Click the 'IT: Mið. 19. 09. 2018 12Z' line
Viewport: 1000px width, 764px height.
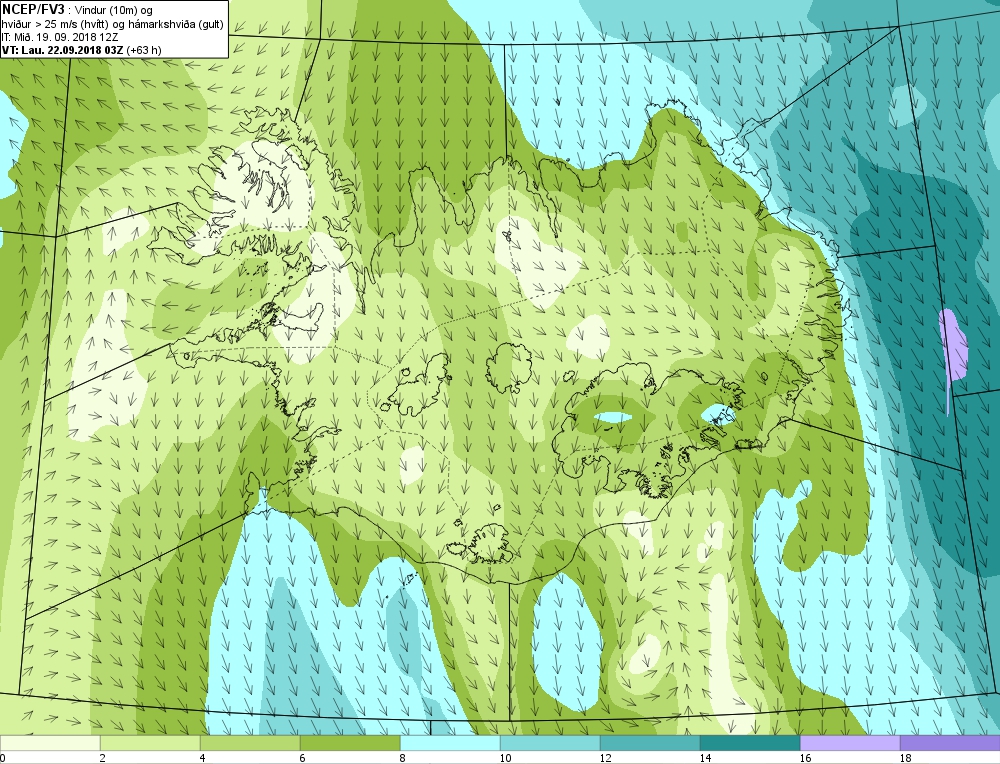click(60, 38)
